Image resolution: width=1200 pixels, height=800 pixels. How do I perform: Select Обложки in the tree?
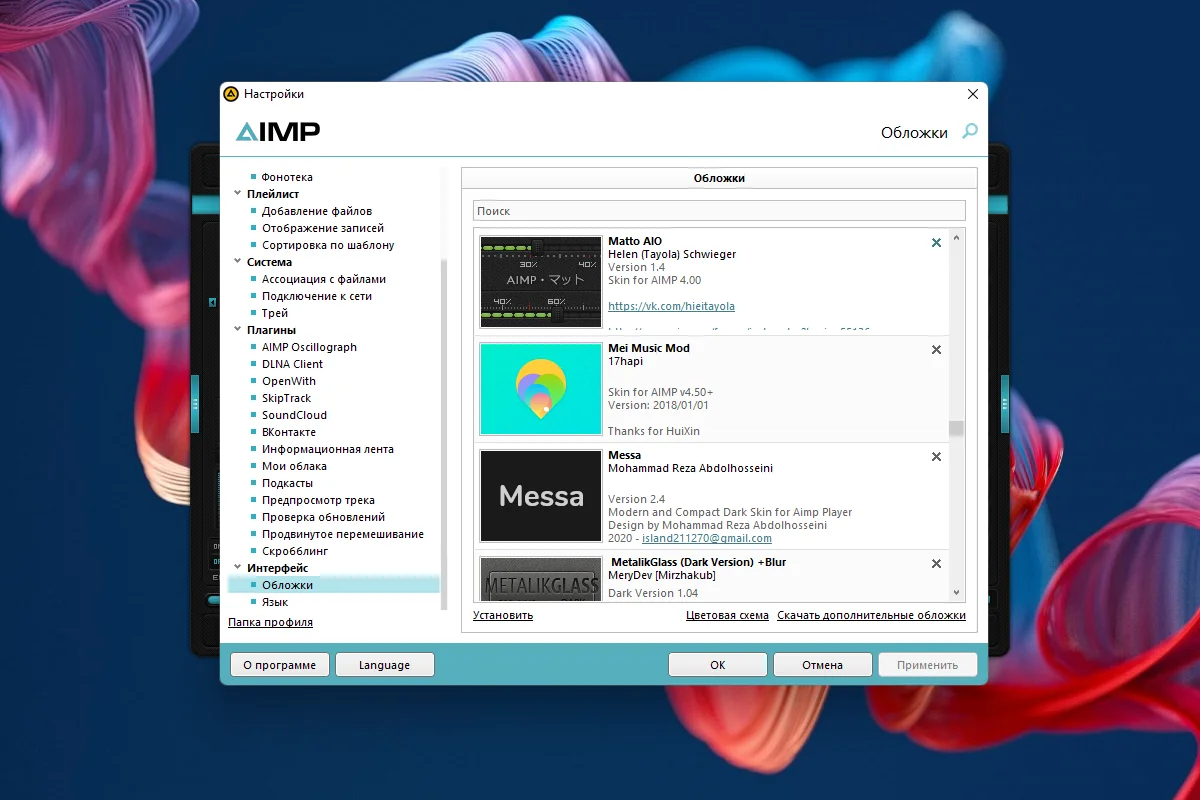tap(287, 585)
